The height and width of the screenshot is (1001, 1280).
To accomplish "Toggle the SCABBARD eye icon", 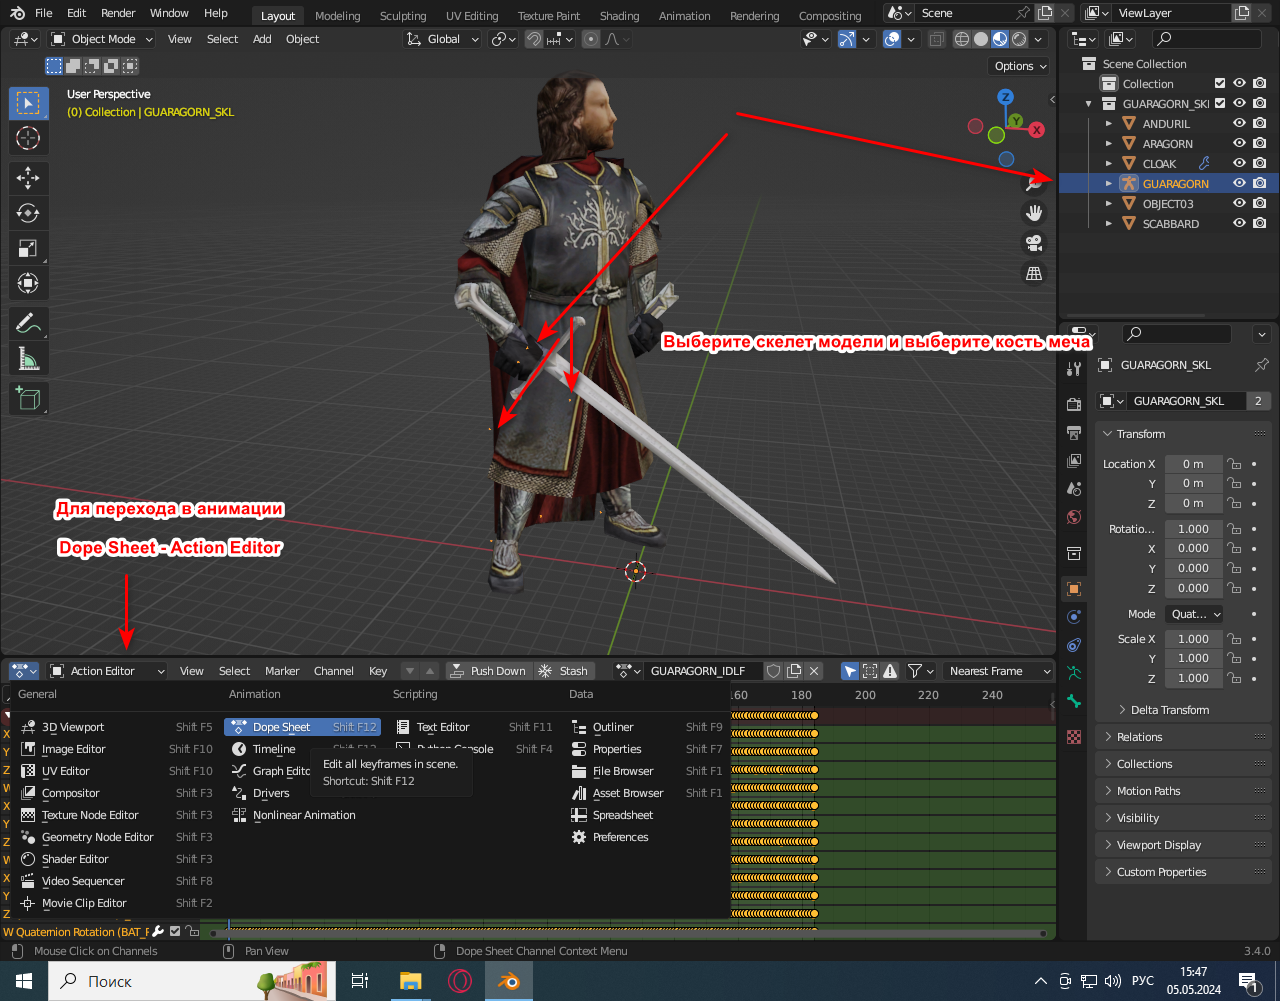I will [1240, 224].
